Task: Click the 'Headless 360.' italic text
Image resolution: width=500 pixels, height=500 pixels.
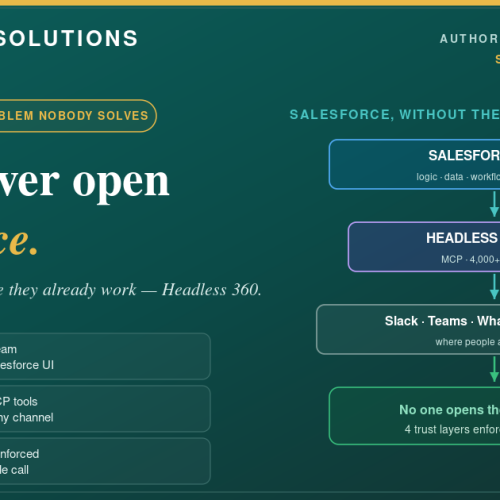Action: click(212, 290)
